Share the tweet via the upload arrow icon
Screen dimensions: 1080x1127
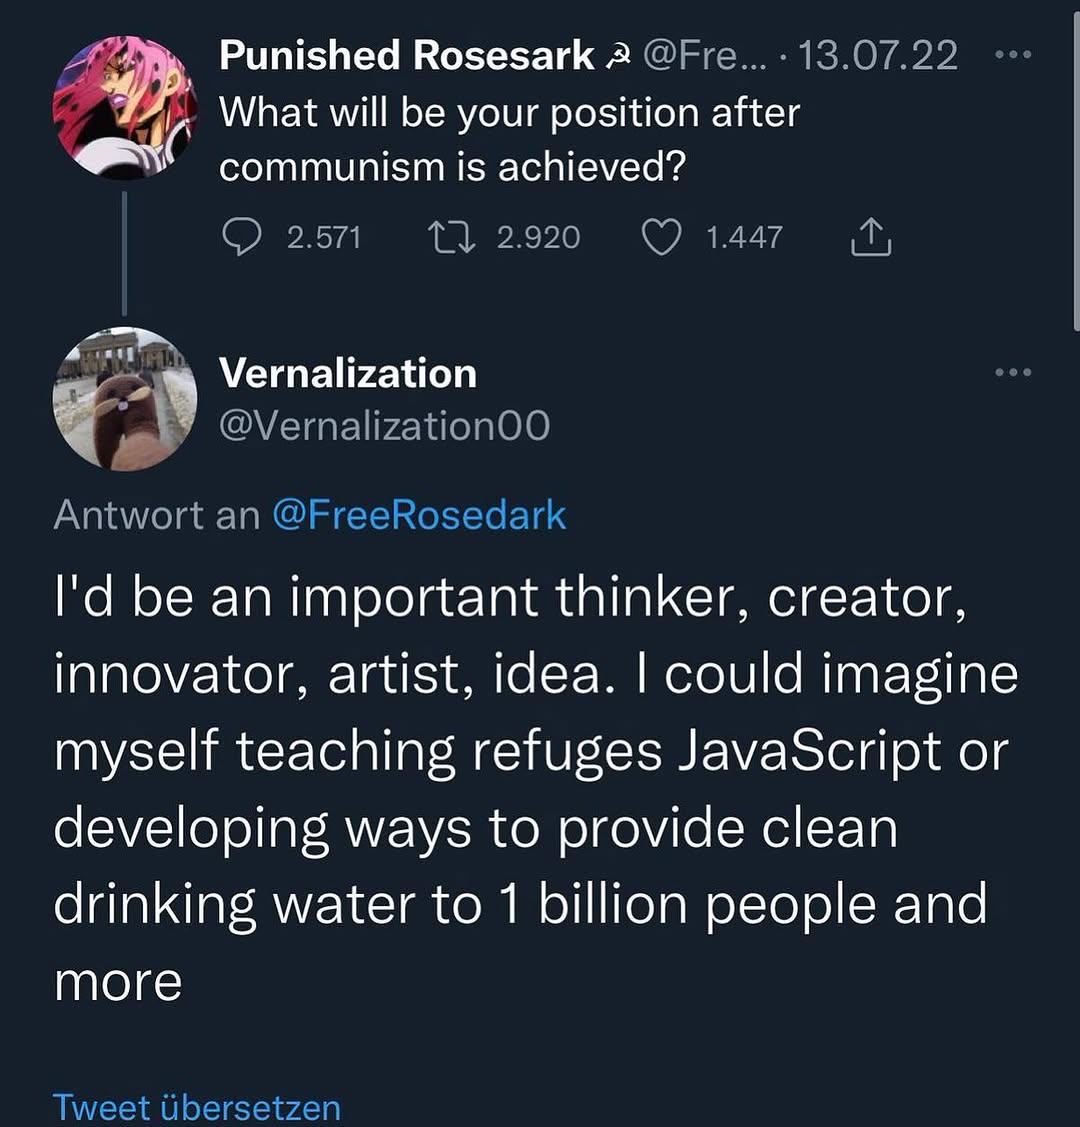(871, 238)
